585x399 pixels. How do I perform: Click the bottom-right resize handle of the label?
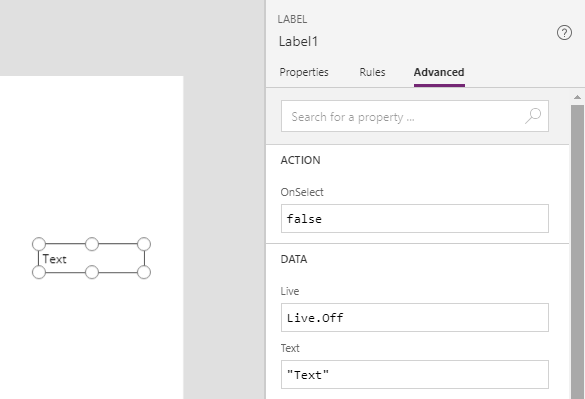click(144, 272)
